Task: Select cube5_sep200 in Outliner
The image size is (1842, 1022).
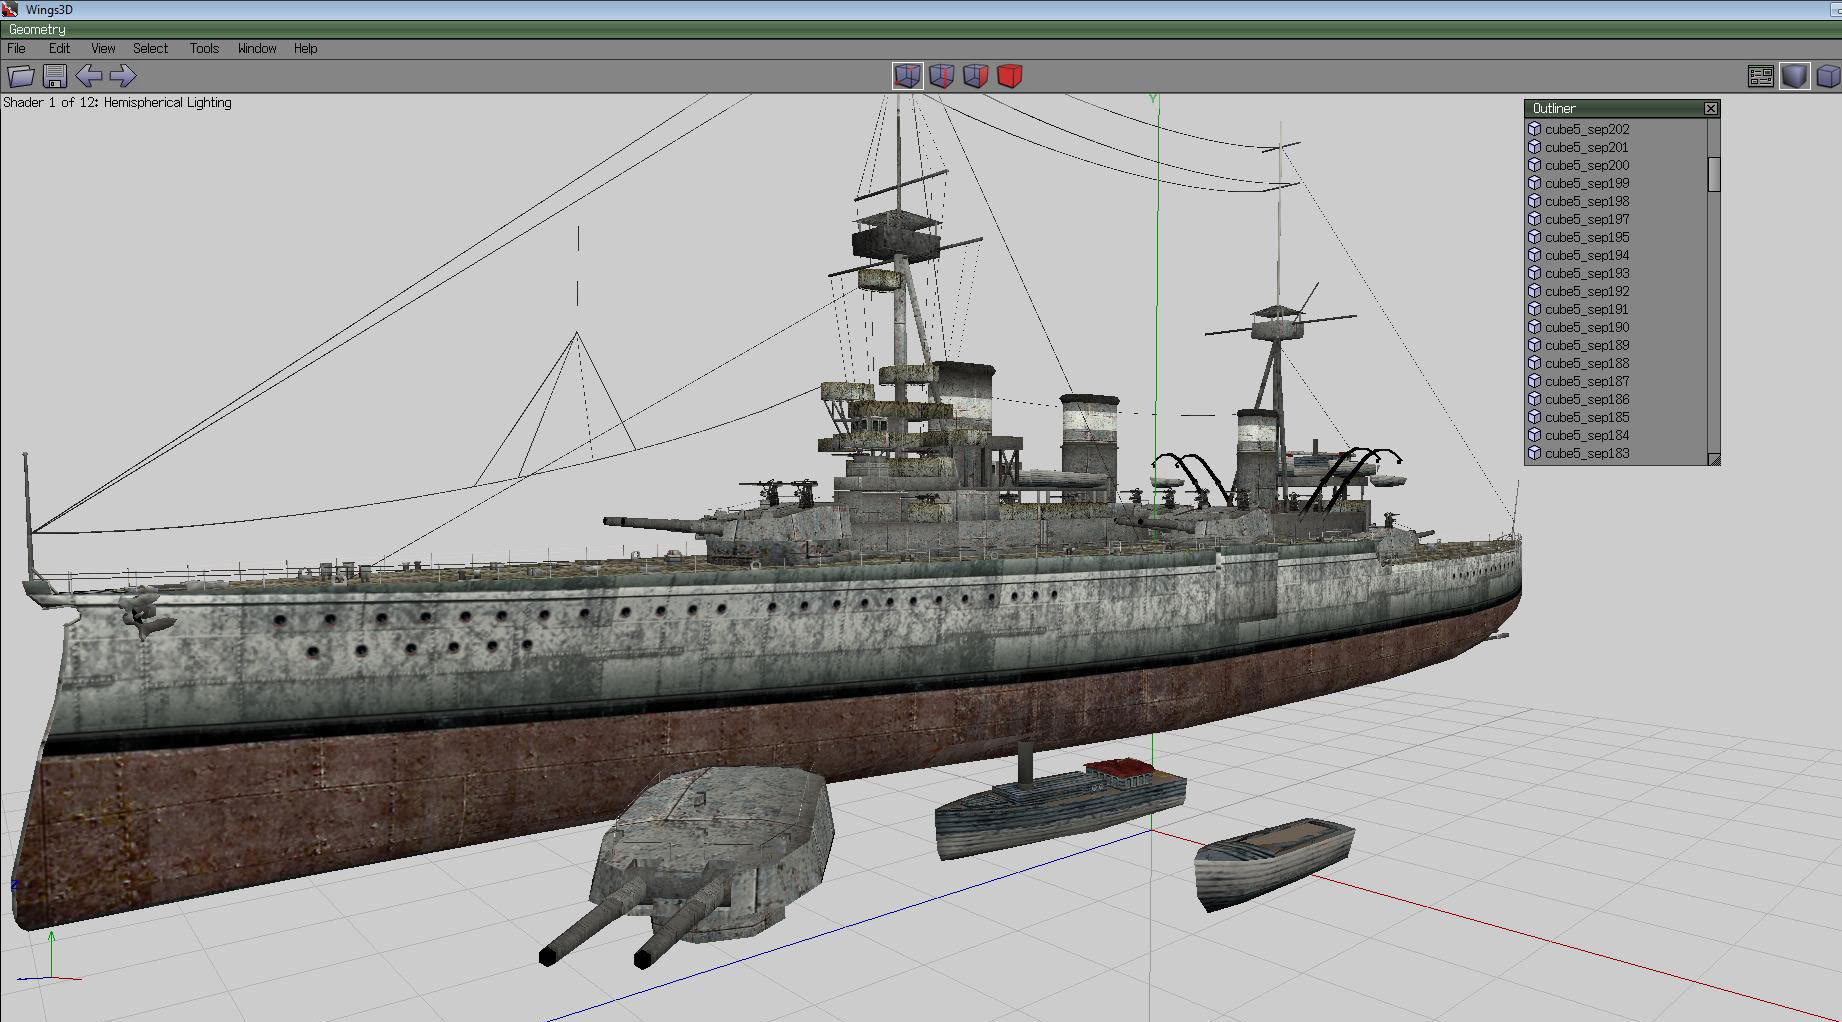Action: pyautogui.click(x=1586, y=165)
